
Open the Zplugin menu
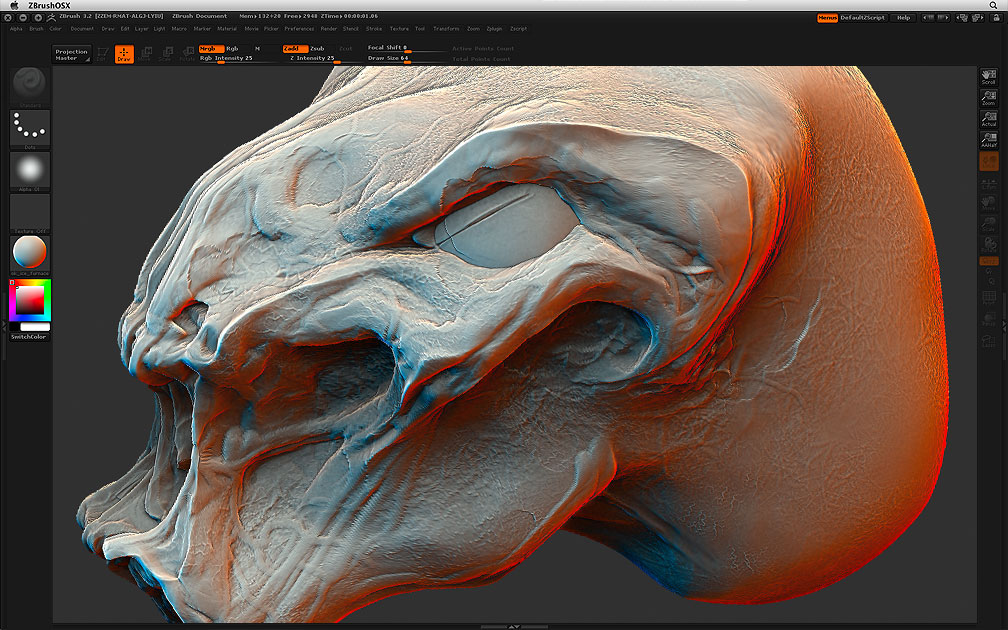click(494, 29)
